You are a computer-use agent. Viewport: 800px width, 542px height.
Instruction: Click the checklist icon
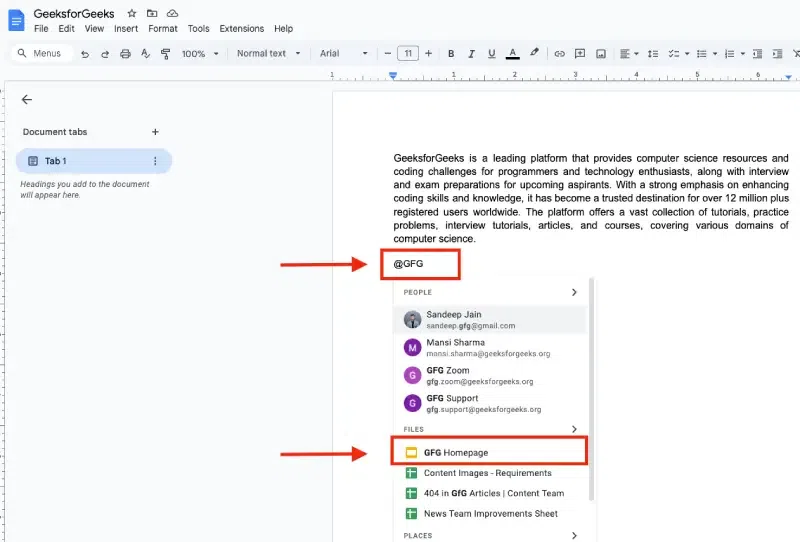(x=673, y=54)
